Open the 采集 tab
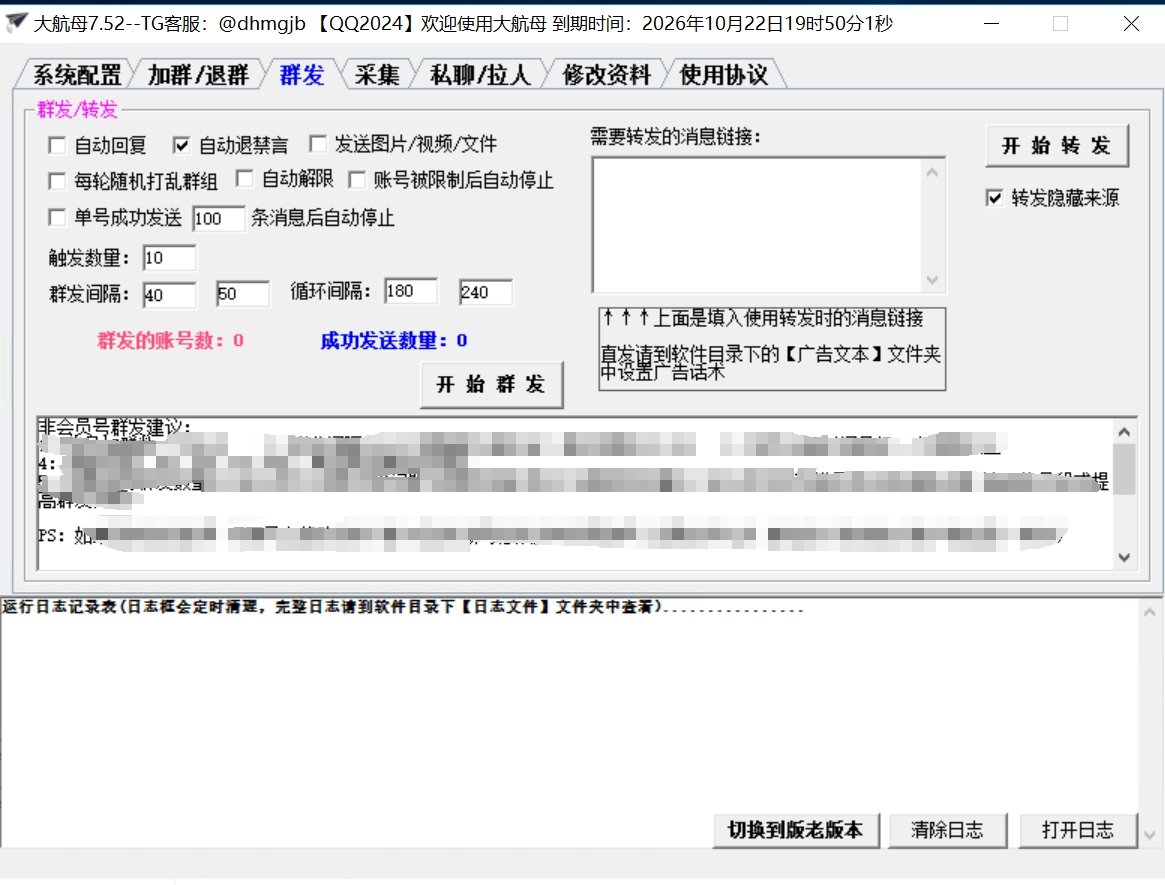 coord(377,75)
